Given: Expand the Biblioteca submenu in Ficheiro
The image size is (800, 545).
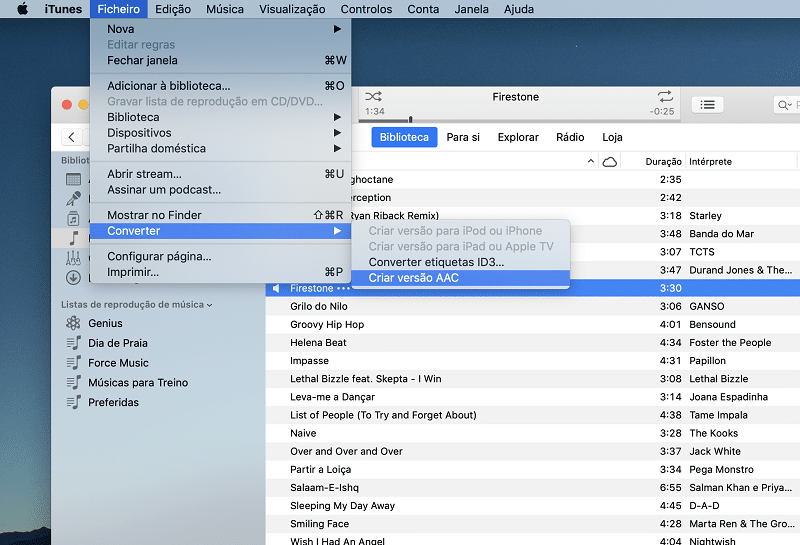Looking at the screenshot, I should pos(220,117).
